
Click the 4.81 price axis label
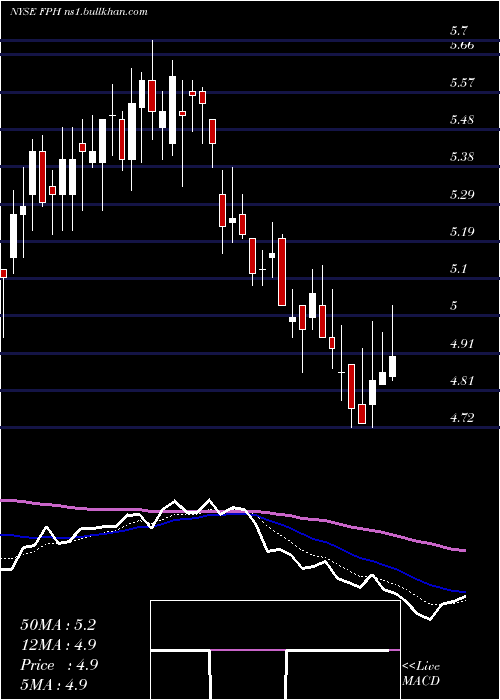tap(462, 380)
